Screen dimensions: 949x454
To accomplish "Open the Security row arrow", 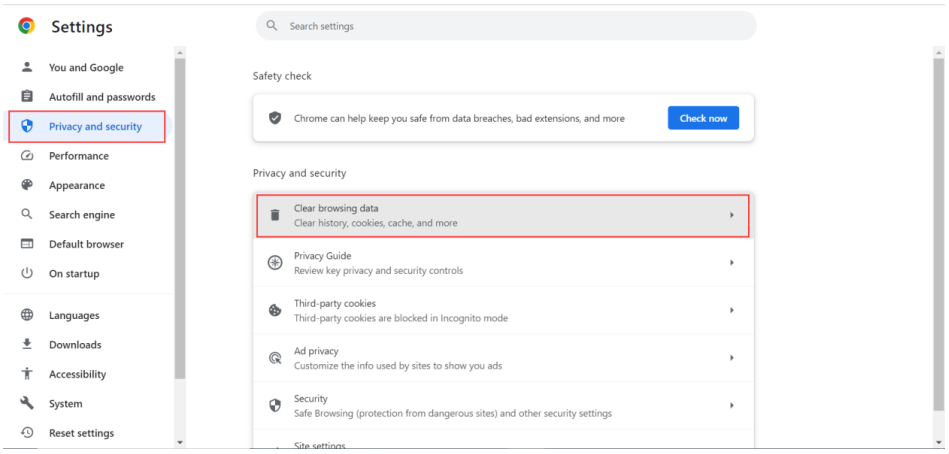I will [x=731, y=406].
